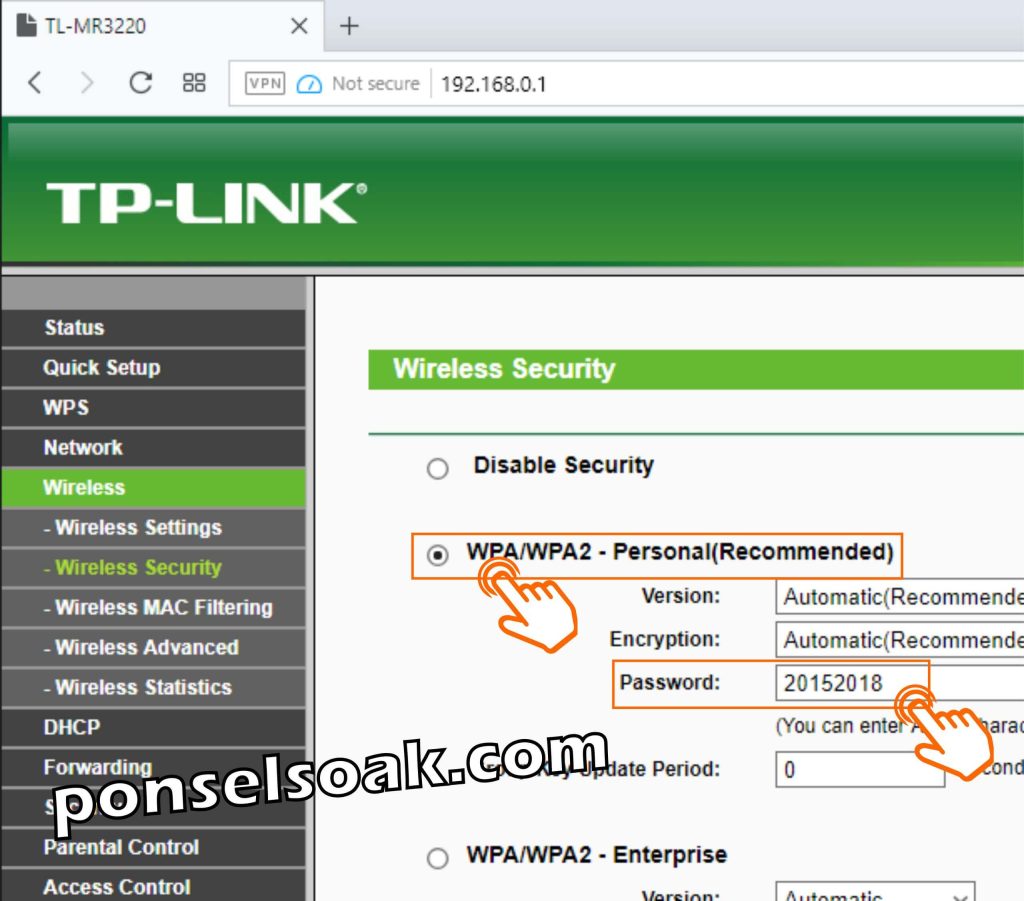
Task: Click the Group Key Update Period field
Action: (x=860, y=769)
